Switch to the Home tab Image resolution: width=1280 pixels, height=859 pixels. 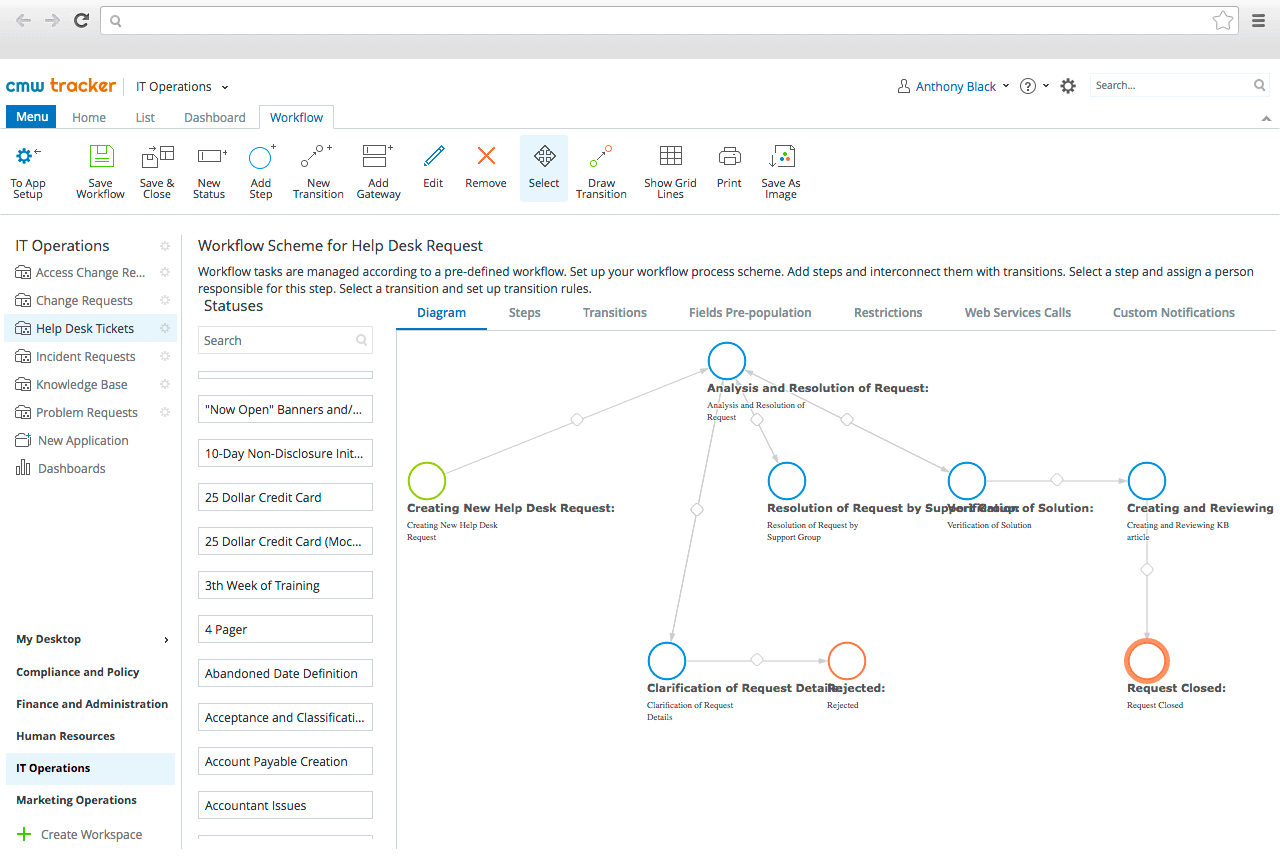[89, 117]
